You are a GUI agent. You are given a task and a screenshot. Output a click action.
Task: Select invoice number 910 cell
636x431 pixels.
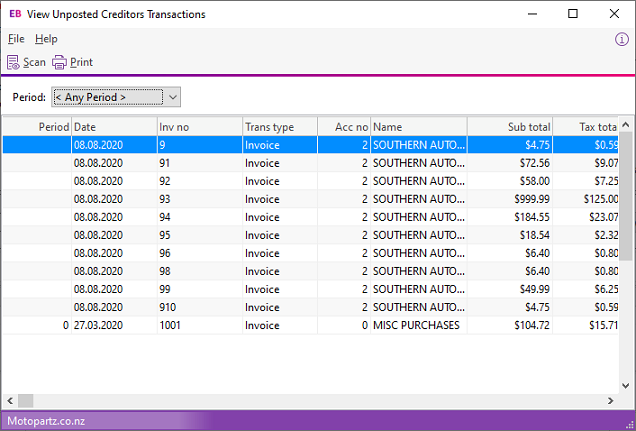click(200, 307)
